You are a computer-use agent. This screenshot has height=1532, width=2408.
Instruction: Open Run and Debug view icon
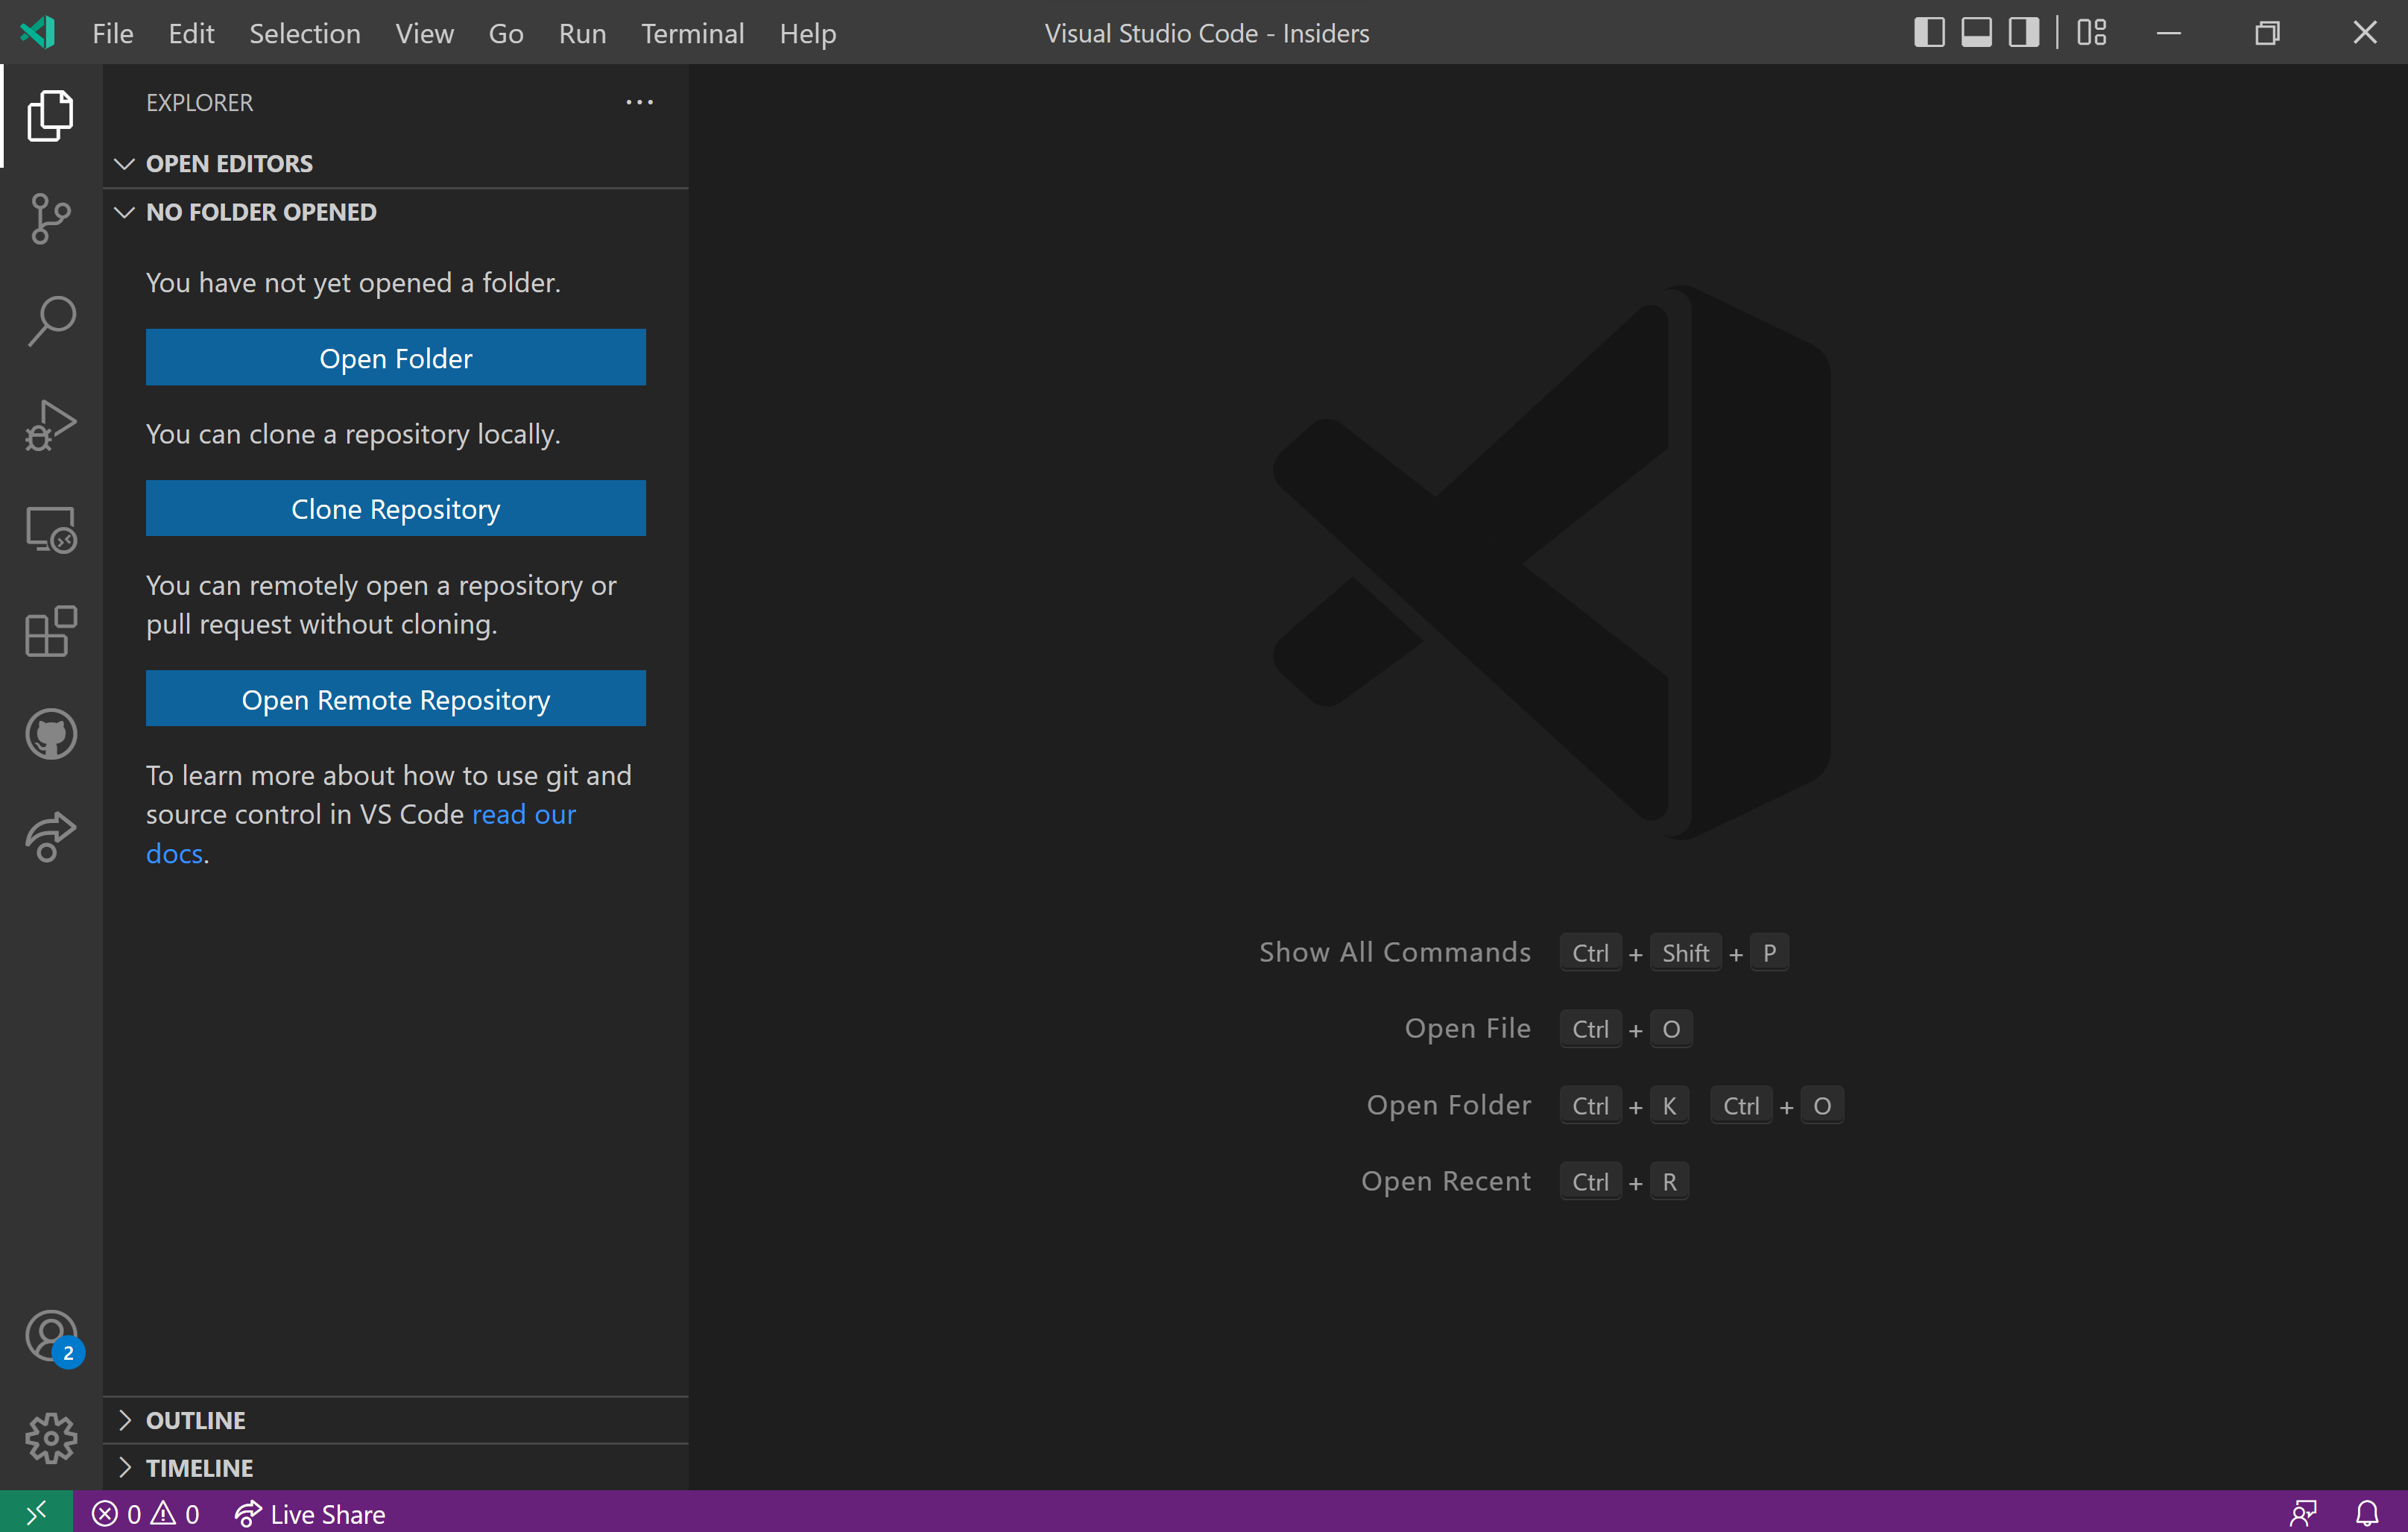[x=50, y=426]
